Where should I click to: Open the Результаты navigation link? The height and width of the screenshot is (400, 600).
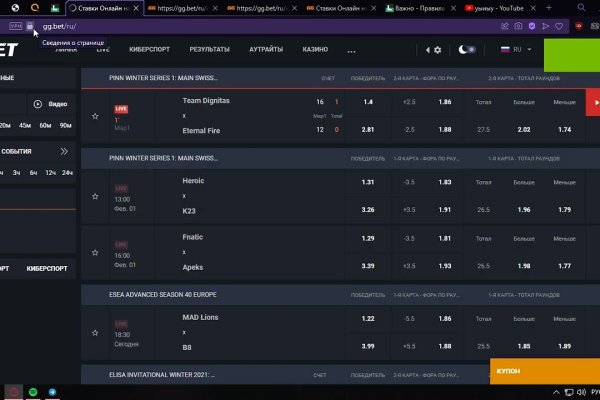point(209,49)
